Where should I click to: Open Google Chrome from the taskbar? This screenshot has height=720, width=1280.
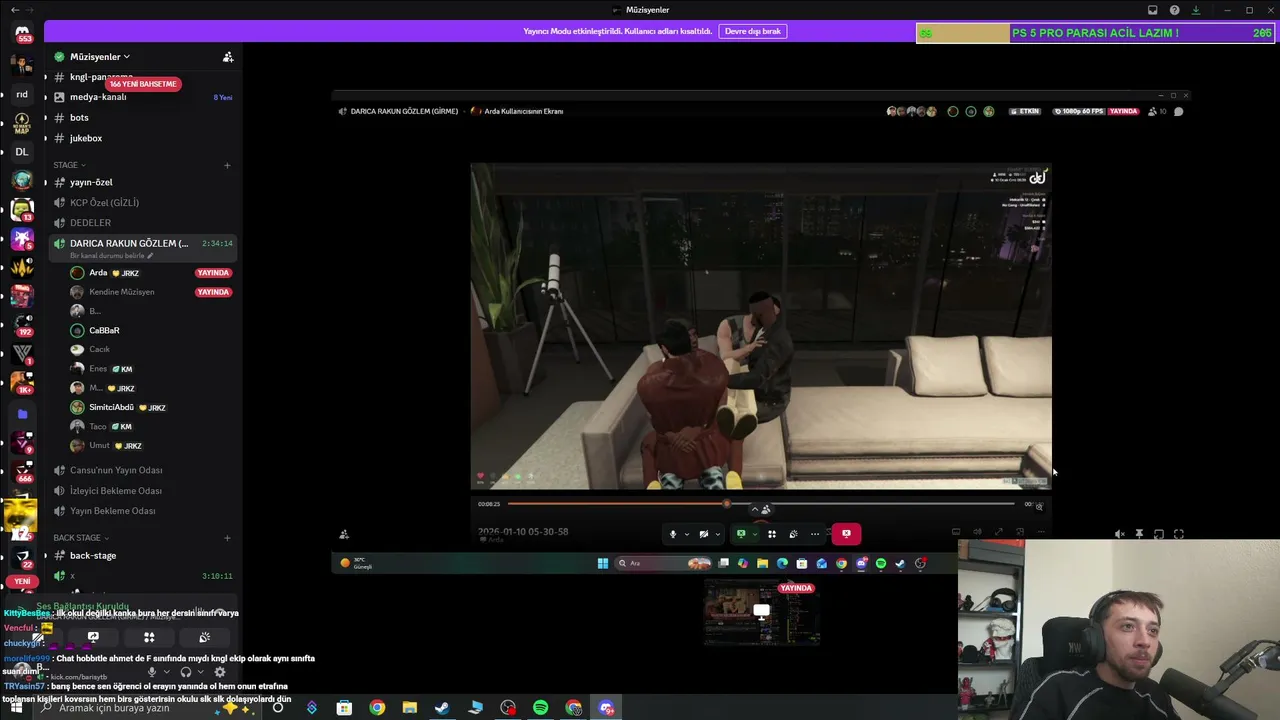click(377, 708)
